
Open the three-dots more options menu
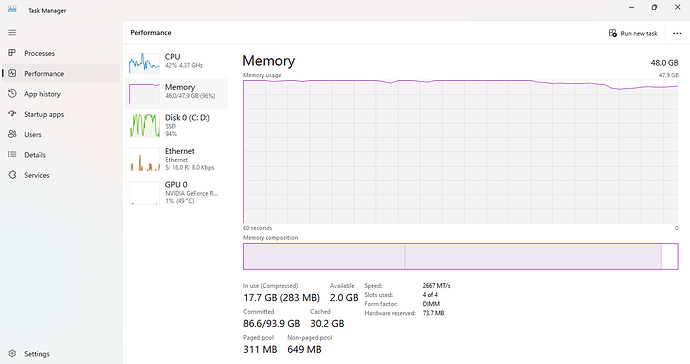677,33
